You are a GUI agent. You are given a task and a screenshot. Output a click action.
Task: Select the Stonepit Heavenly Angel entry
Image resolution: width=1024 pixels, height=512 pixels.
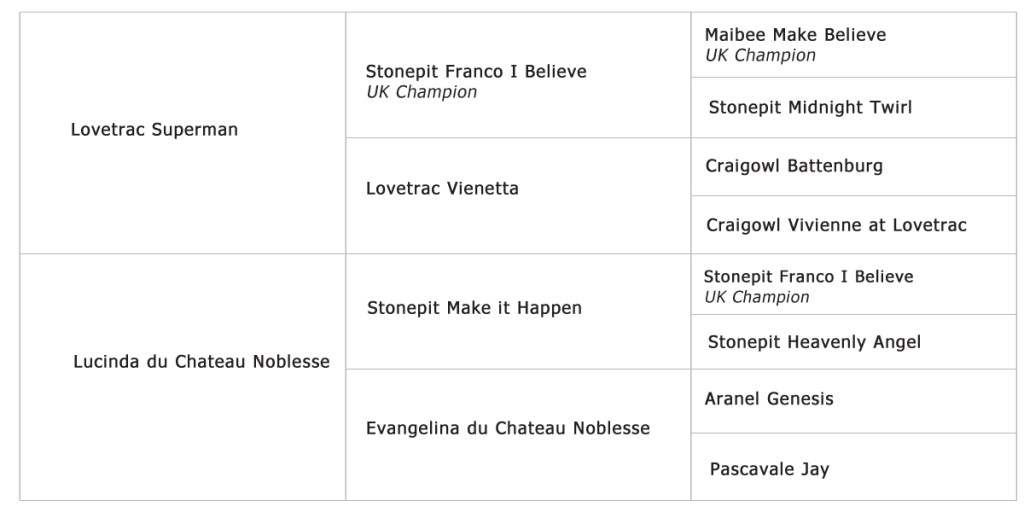pyautogui.click(x=814, y=342)
